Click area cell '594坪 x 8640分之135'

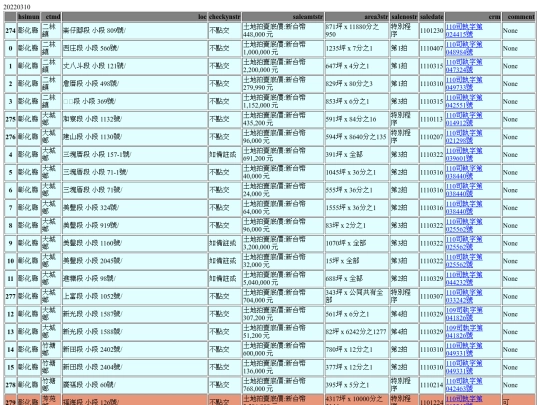tap(357, 137)
